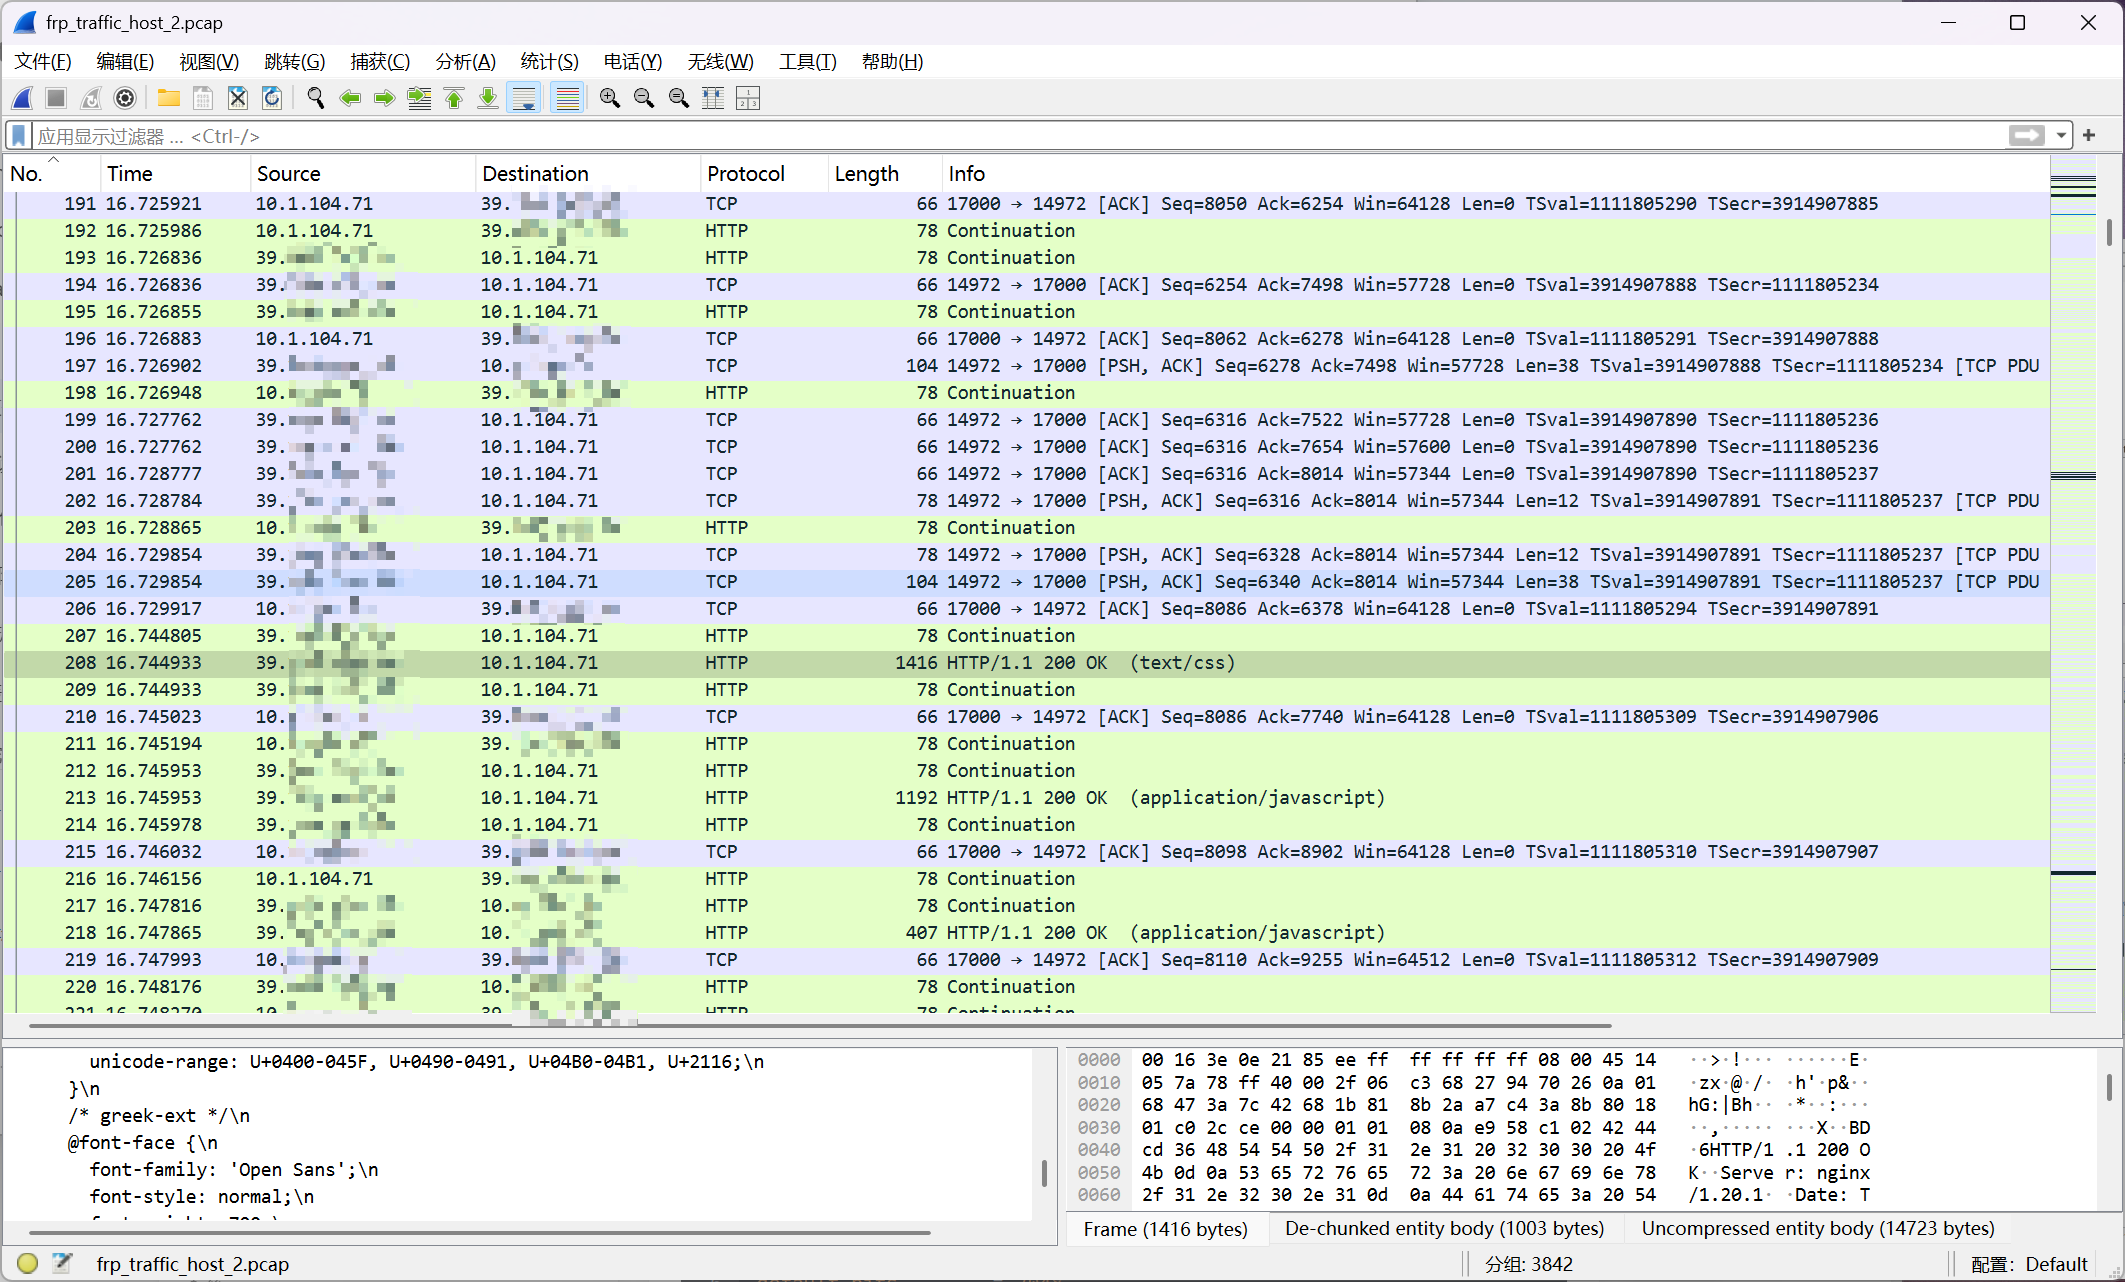This screenshot has width=2125, height=1282.
Task: Sort by the Info column header
Action: pos(1495,174)
